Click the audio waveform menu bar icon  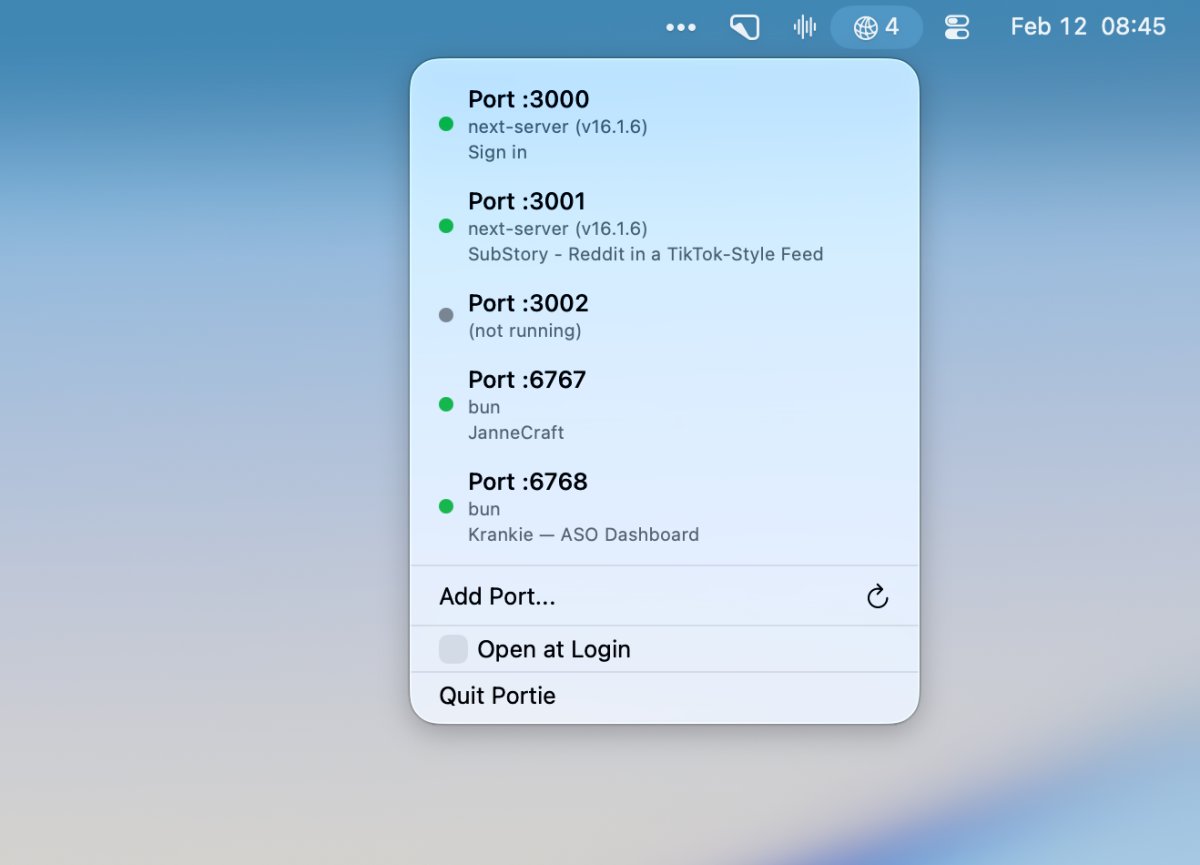(804, 27)
